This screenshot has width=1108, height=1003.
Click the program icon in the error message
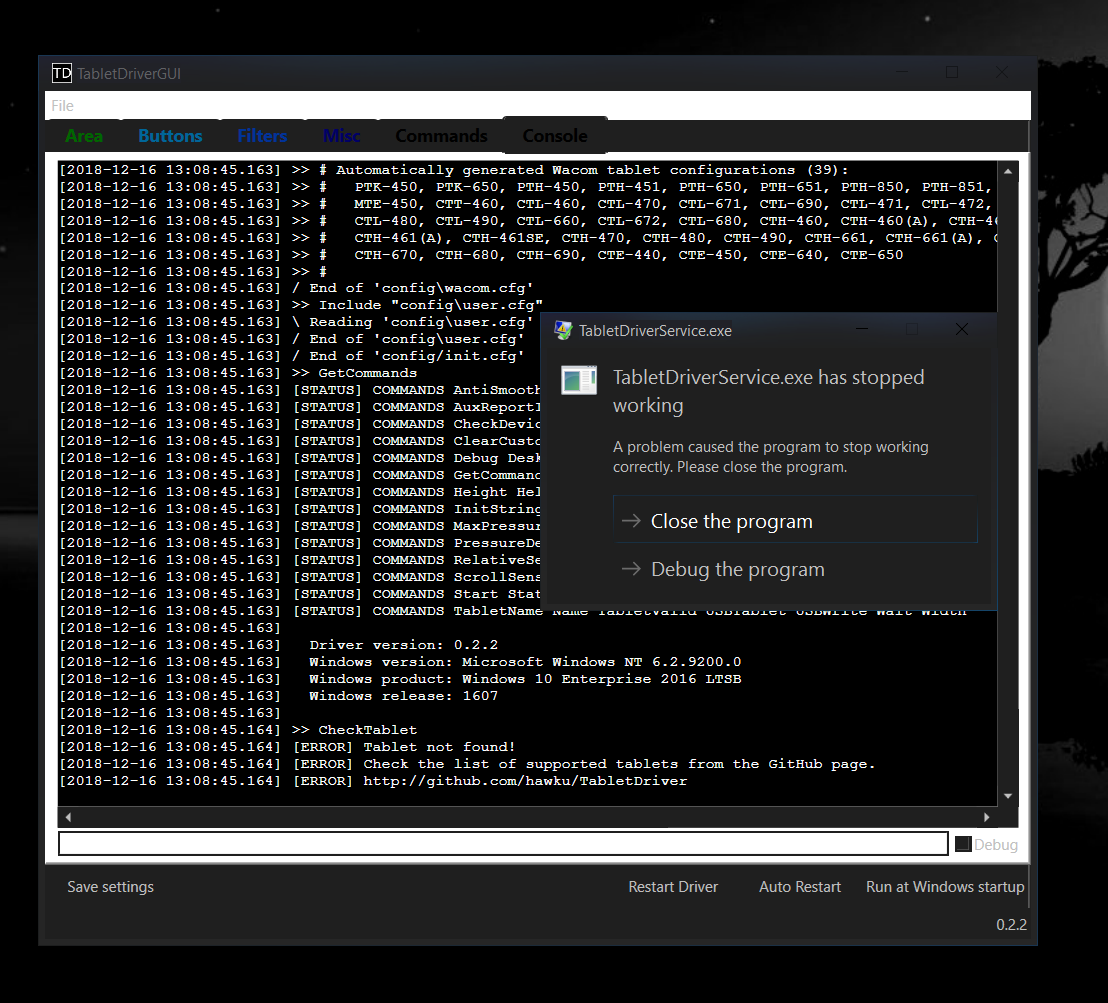point(579,380)
